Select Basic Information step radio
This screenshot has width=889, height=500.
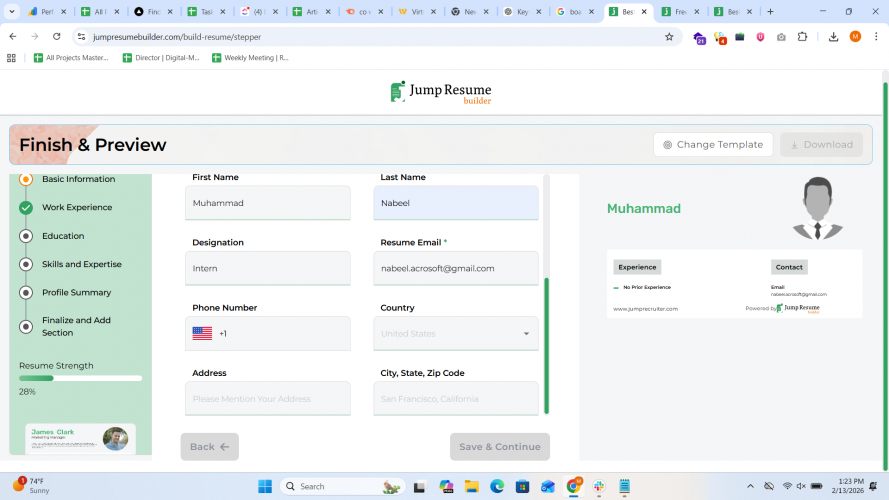click(26, 179)
